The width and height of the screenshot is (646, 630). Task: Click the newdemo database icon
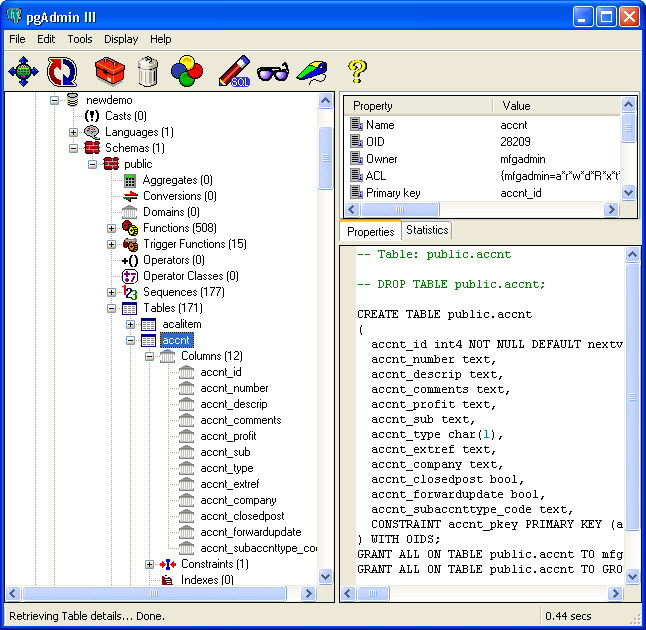click(x=73, y=100)
